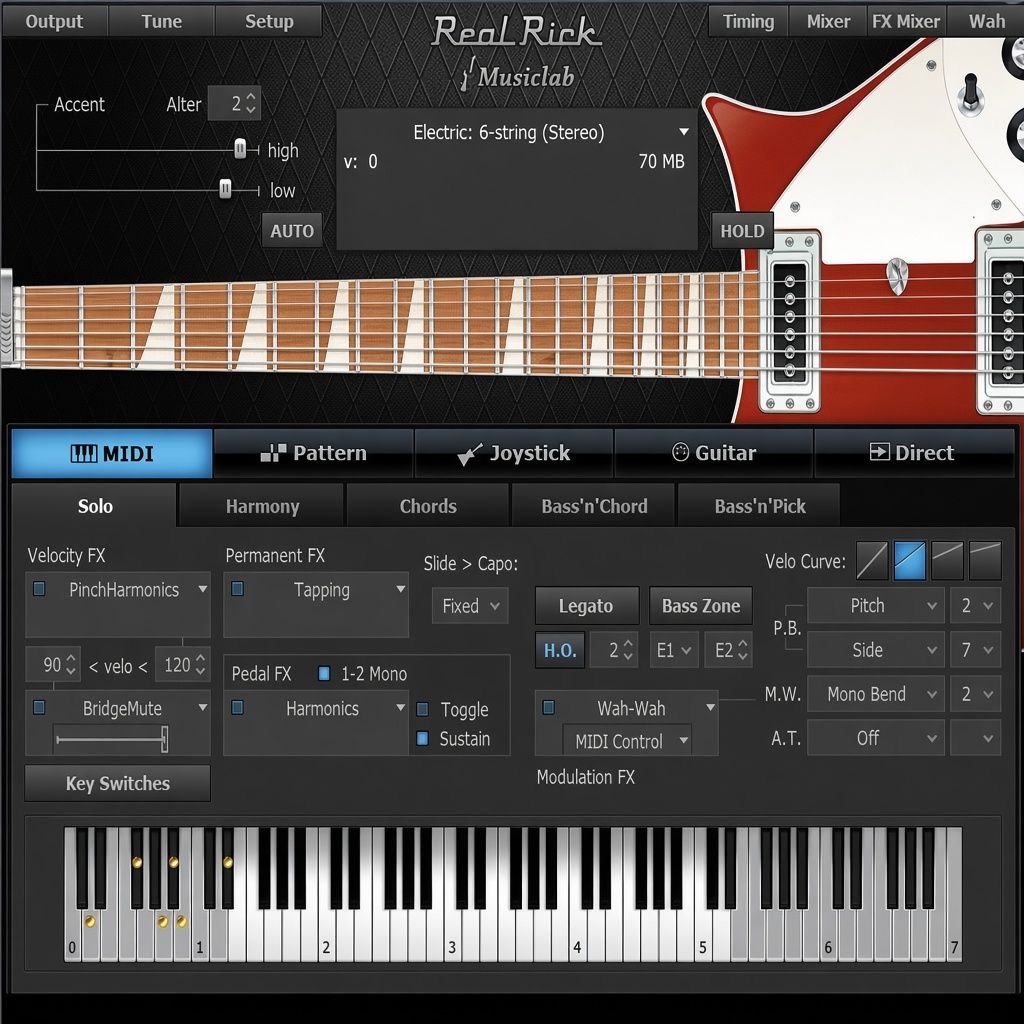Image resolution: width=1024 pixels, height=1024 pixels.
Task: Open the Chords sub-tab
Action: [x=428, y=506]
